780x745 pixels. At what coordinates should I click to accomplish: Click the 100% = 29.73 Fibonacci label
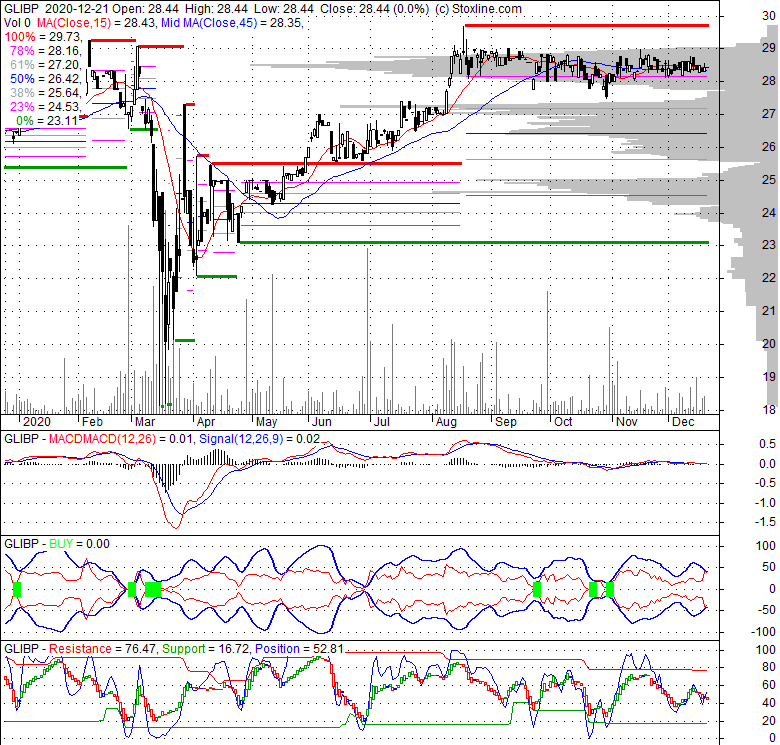42,35
